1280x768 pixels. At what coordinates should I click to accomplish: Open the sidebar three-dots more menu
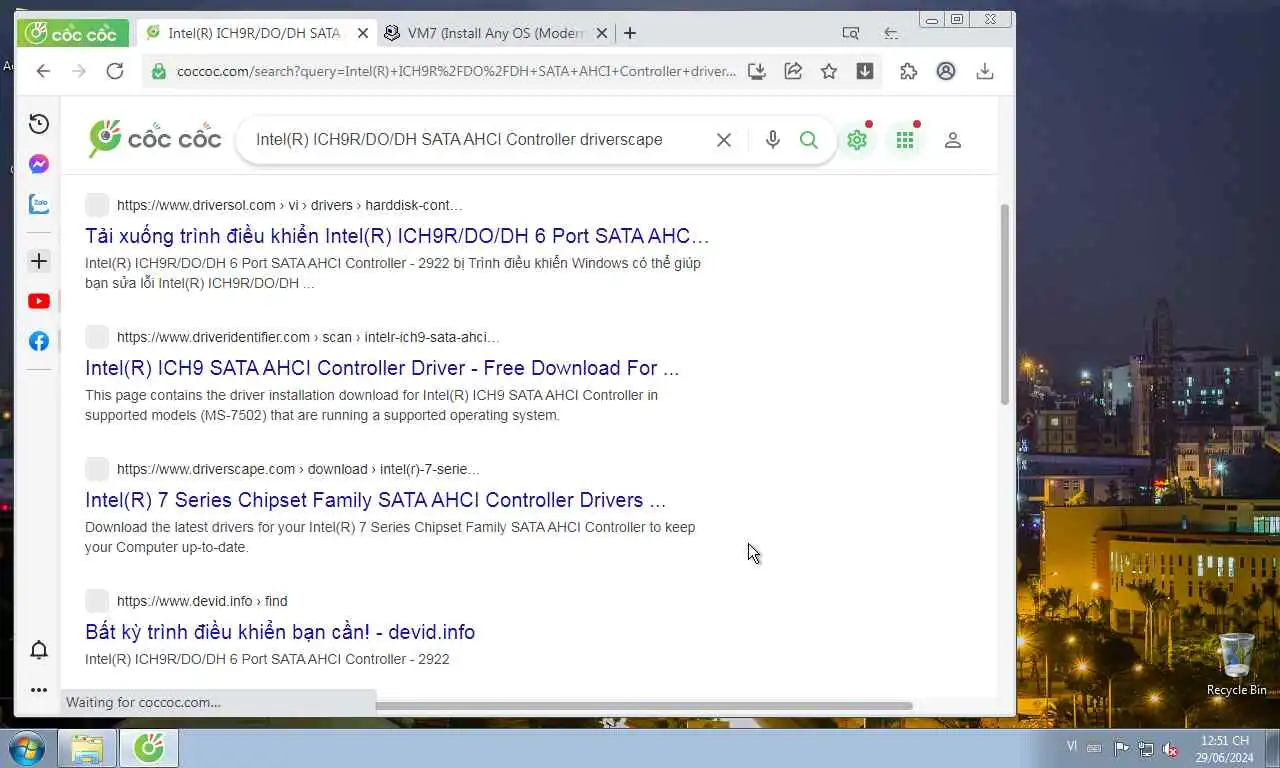(x=39, y=689)
